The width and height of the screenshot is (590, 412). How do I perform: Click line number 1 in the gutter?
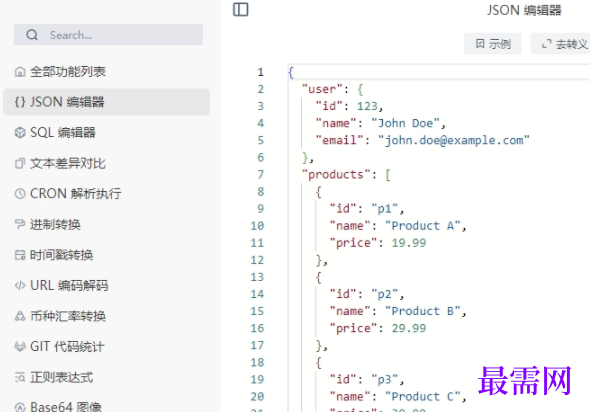tap(260, 72)
